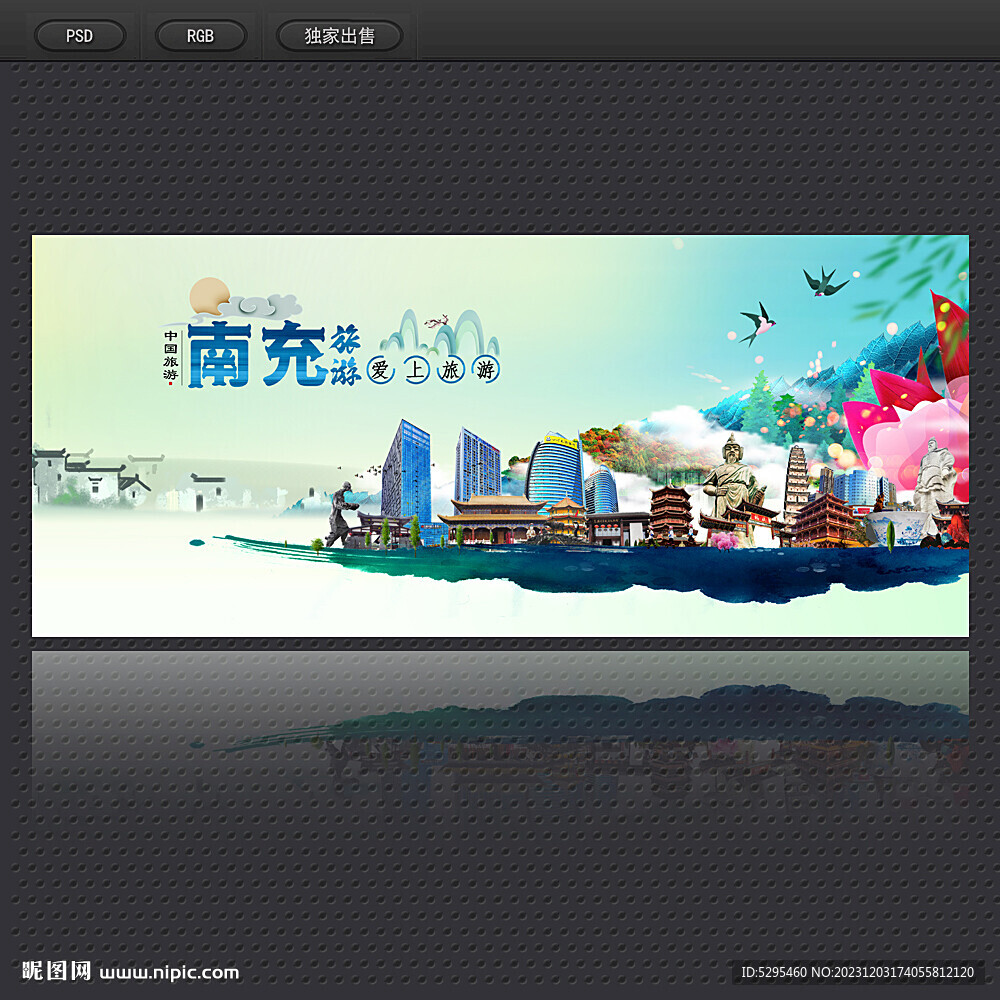
Task: Click the 南充 title text in banner
Action: coord(257,354)
